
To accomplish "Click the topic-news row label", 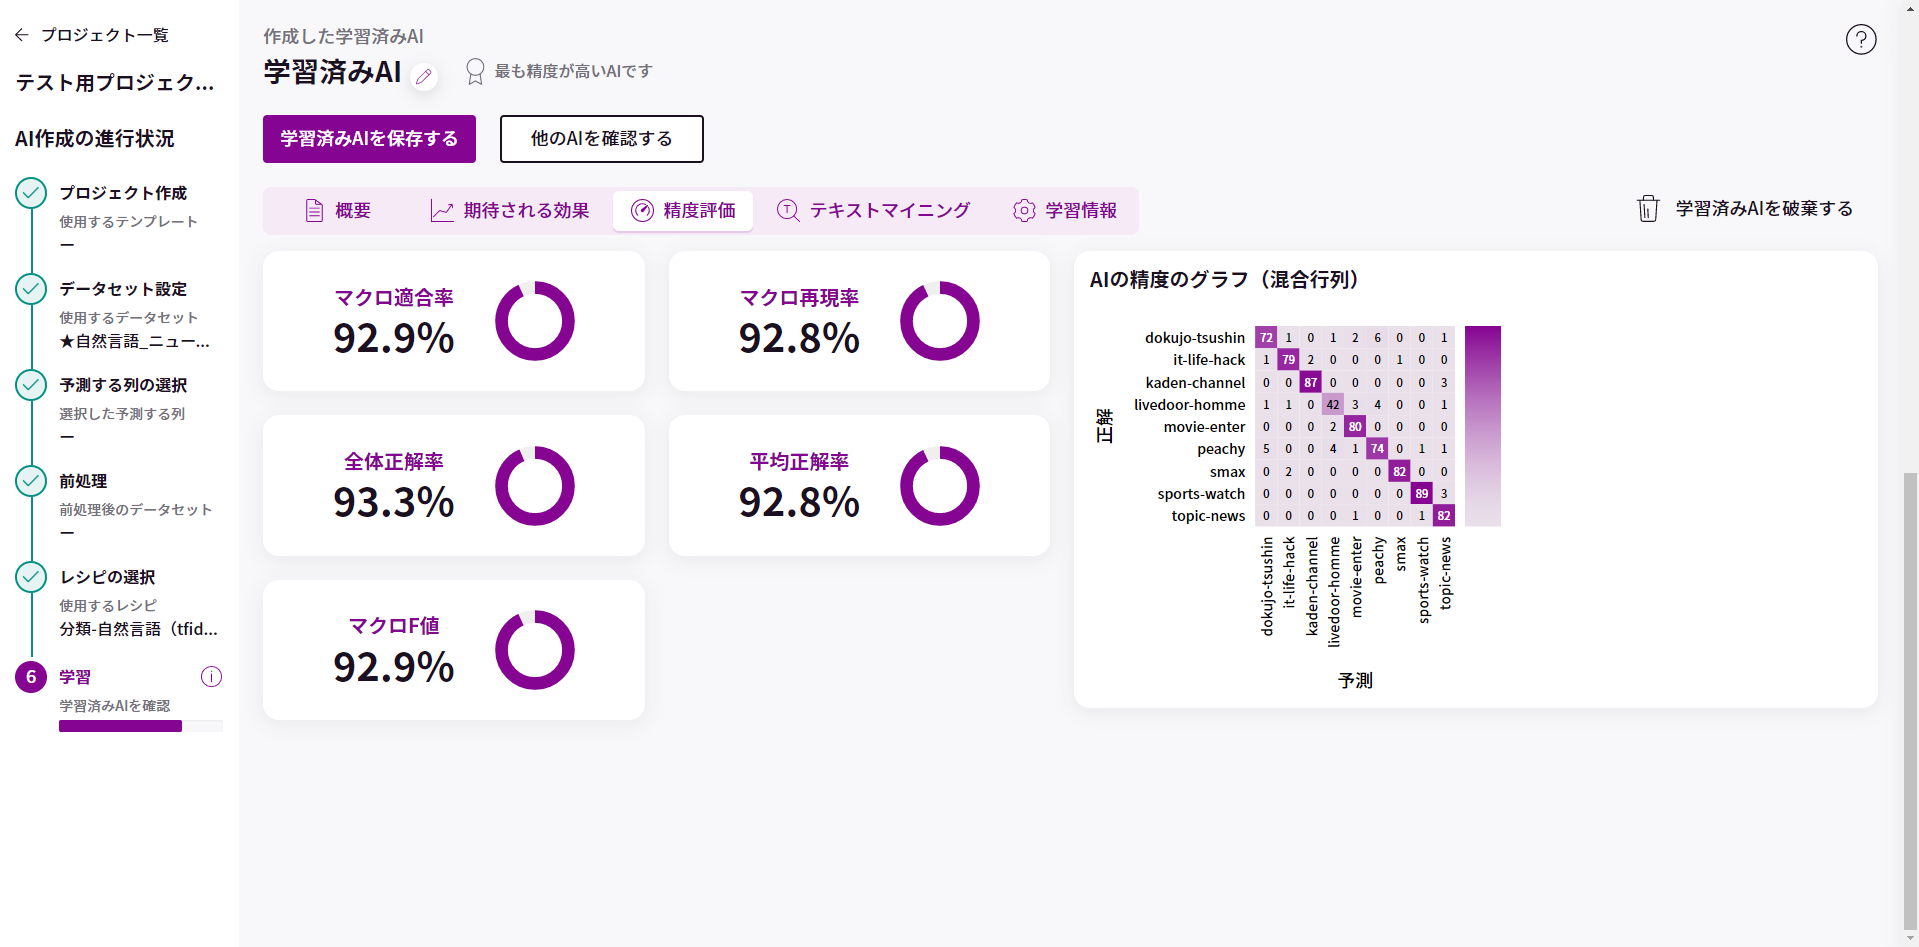I will coord(1208,516).
